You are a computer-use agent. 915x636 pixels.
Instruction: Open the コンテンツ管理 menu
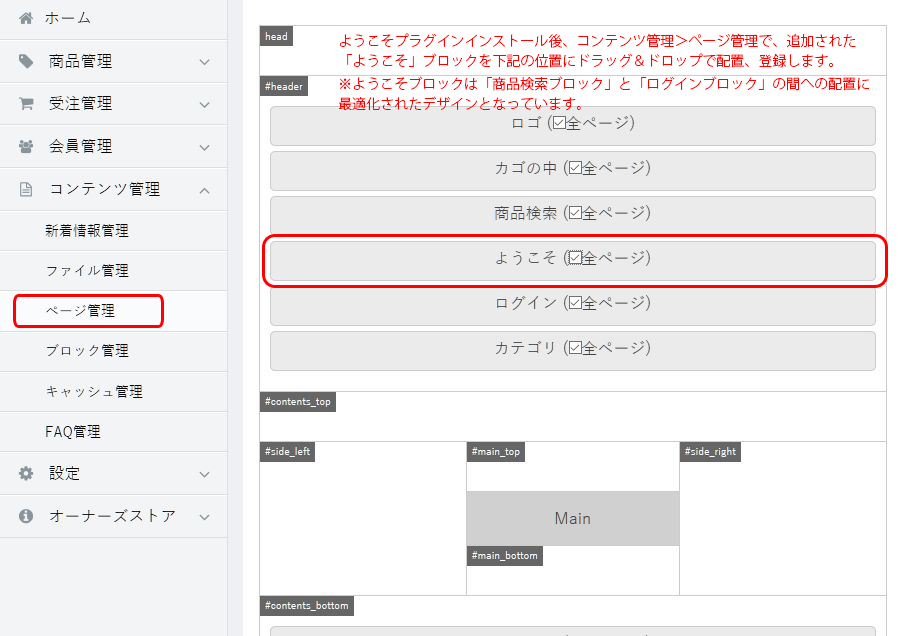click(x=114, y=190)
